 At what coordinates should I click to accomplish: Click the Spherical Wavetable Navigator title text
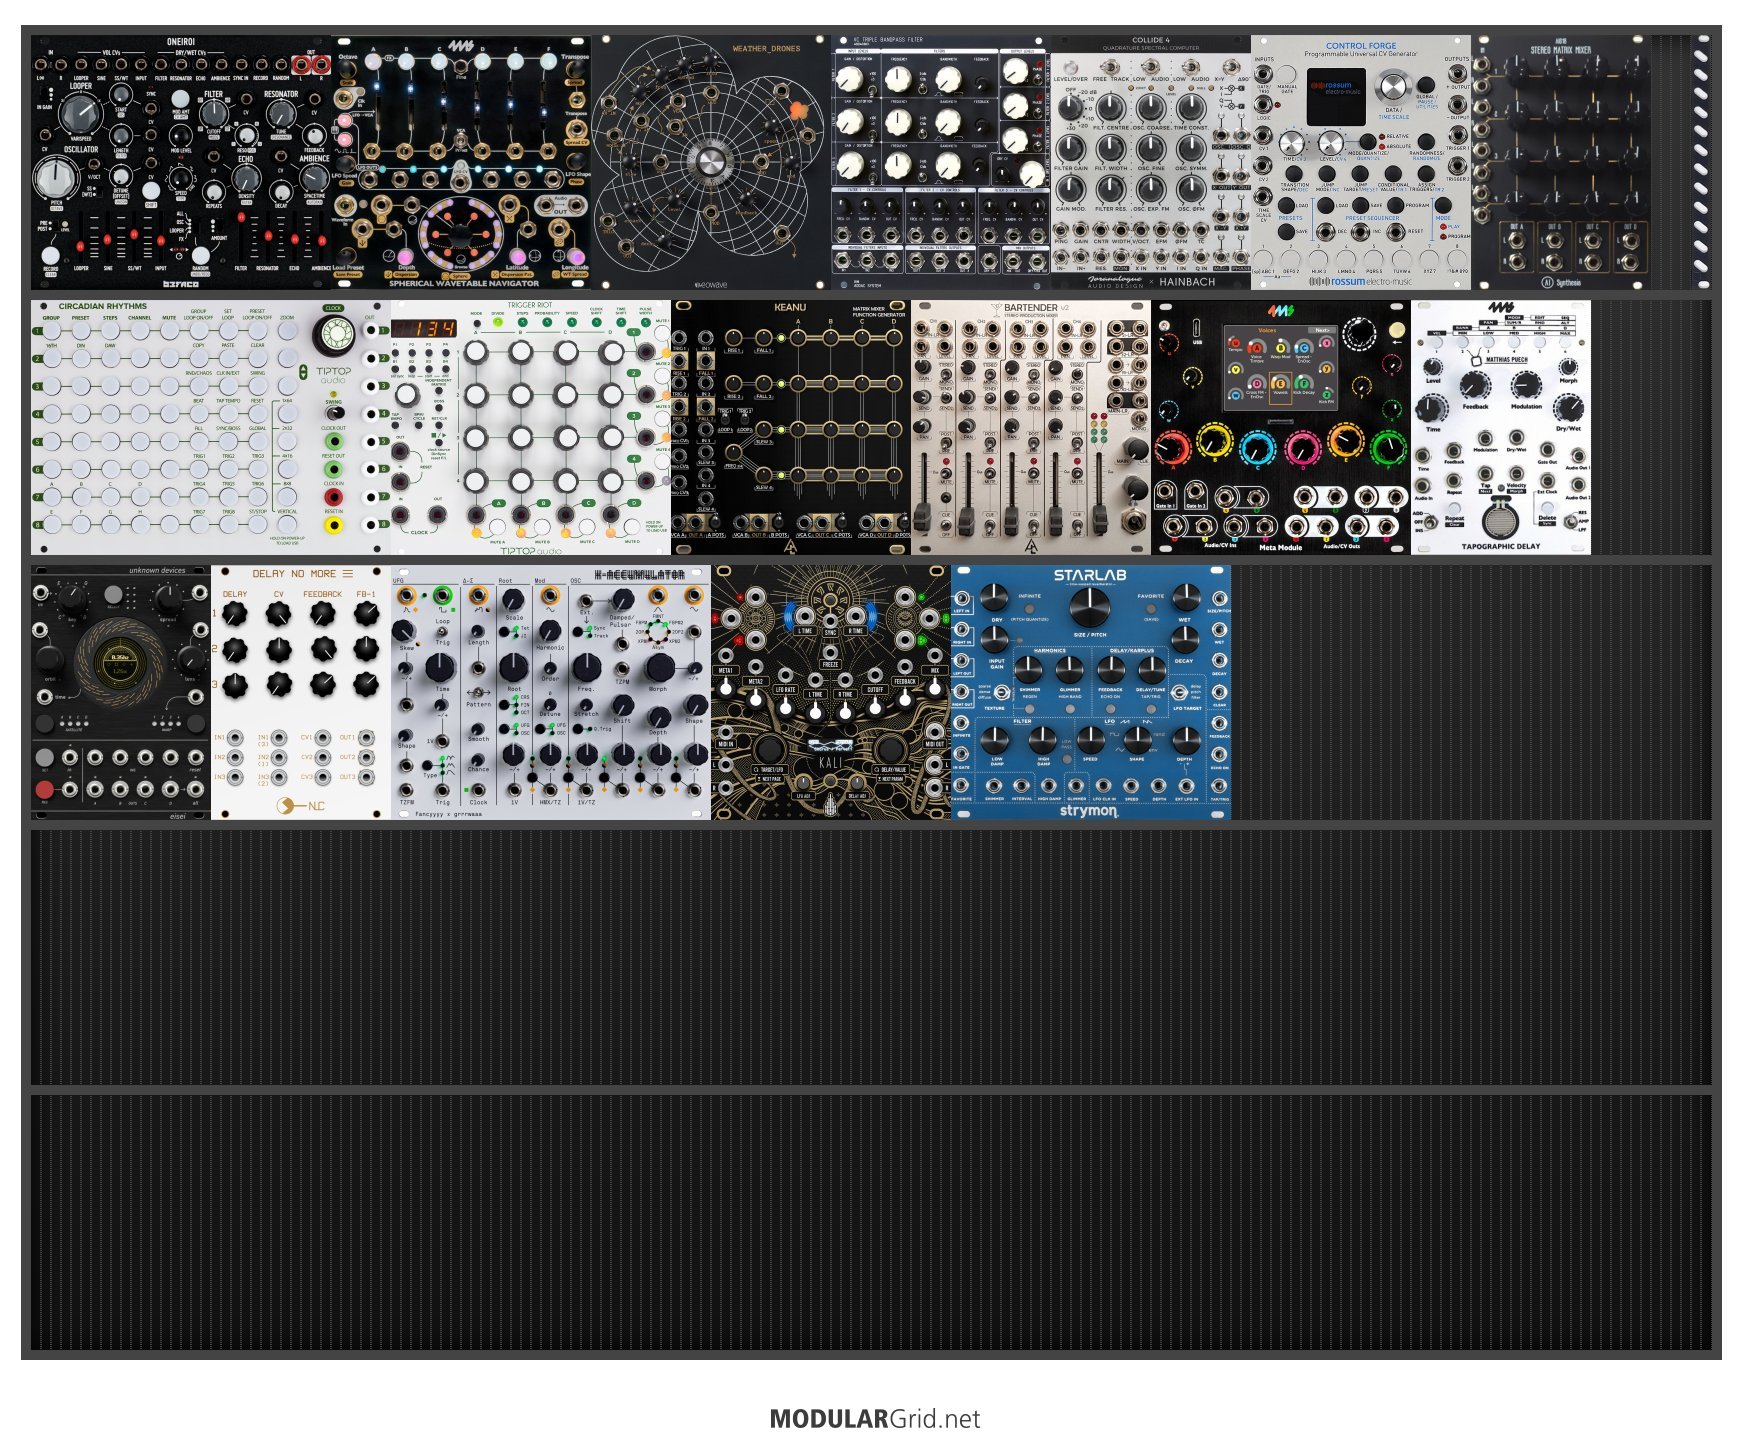[464, 284]
